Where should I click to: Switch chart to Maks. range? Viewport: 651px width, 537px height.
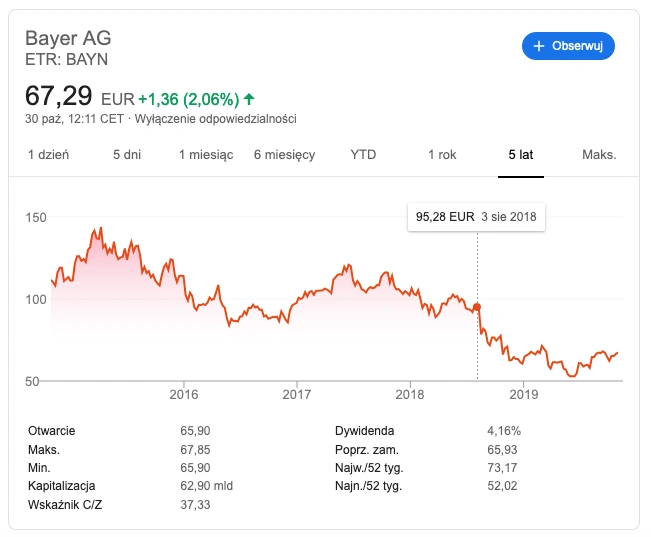[x=599, y=155]
